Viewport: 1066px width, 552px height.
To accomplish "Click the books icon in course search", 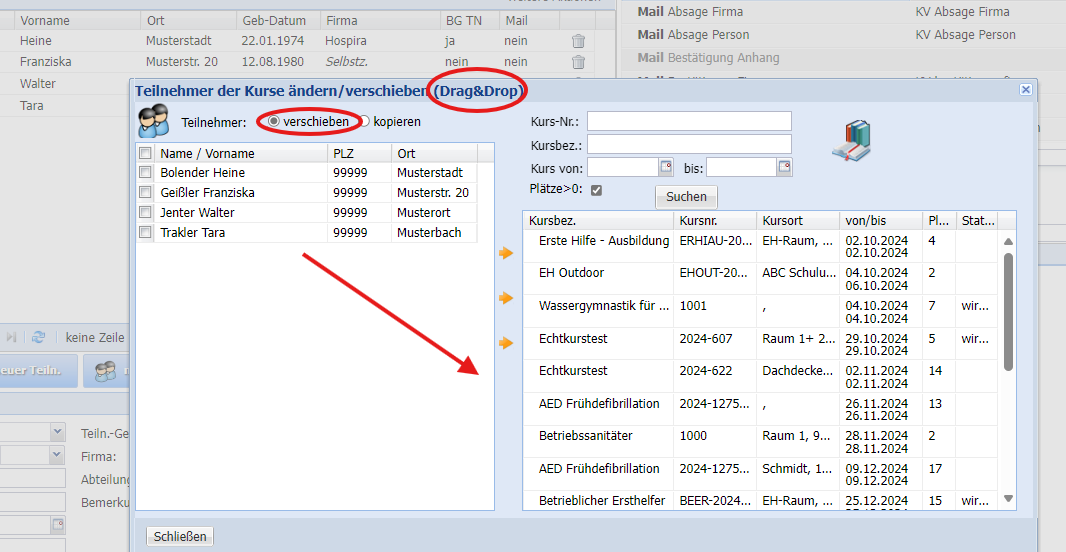I will [x=851, y=141].
